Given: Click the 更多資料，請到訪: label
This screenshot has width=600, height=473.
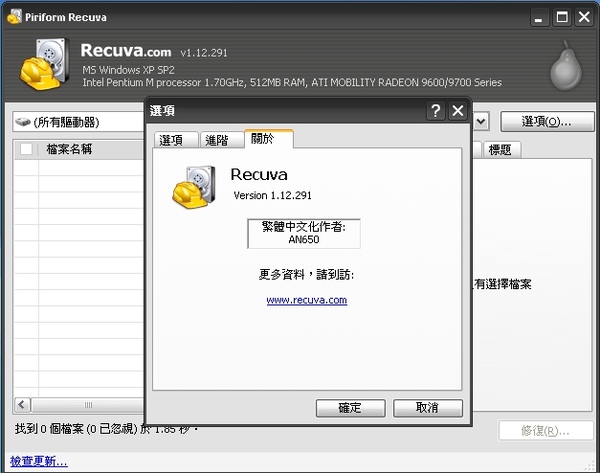Looking at the screenshot, I should 307,274.
